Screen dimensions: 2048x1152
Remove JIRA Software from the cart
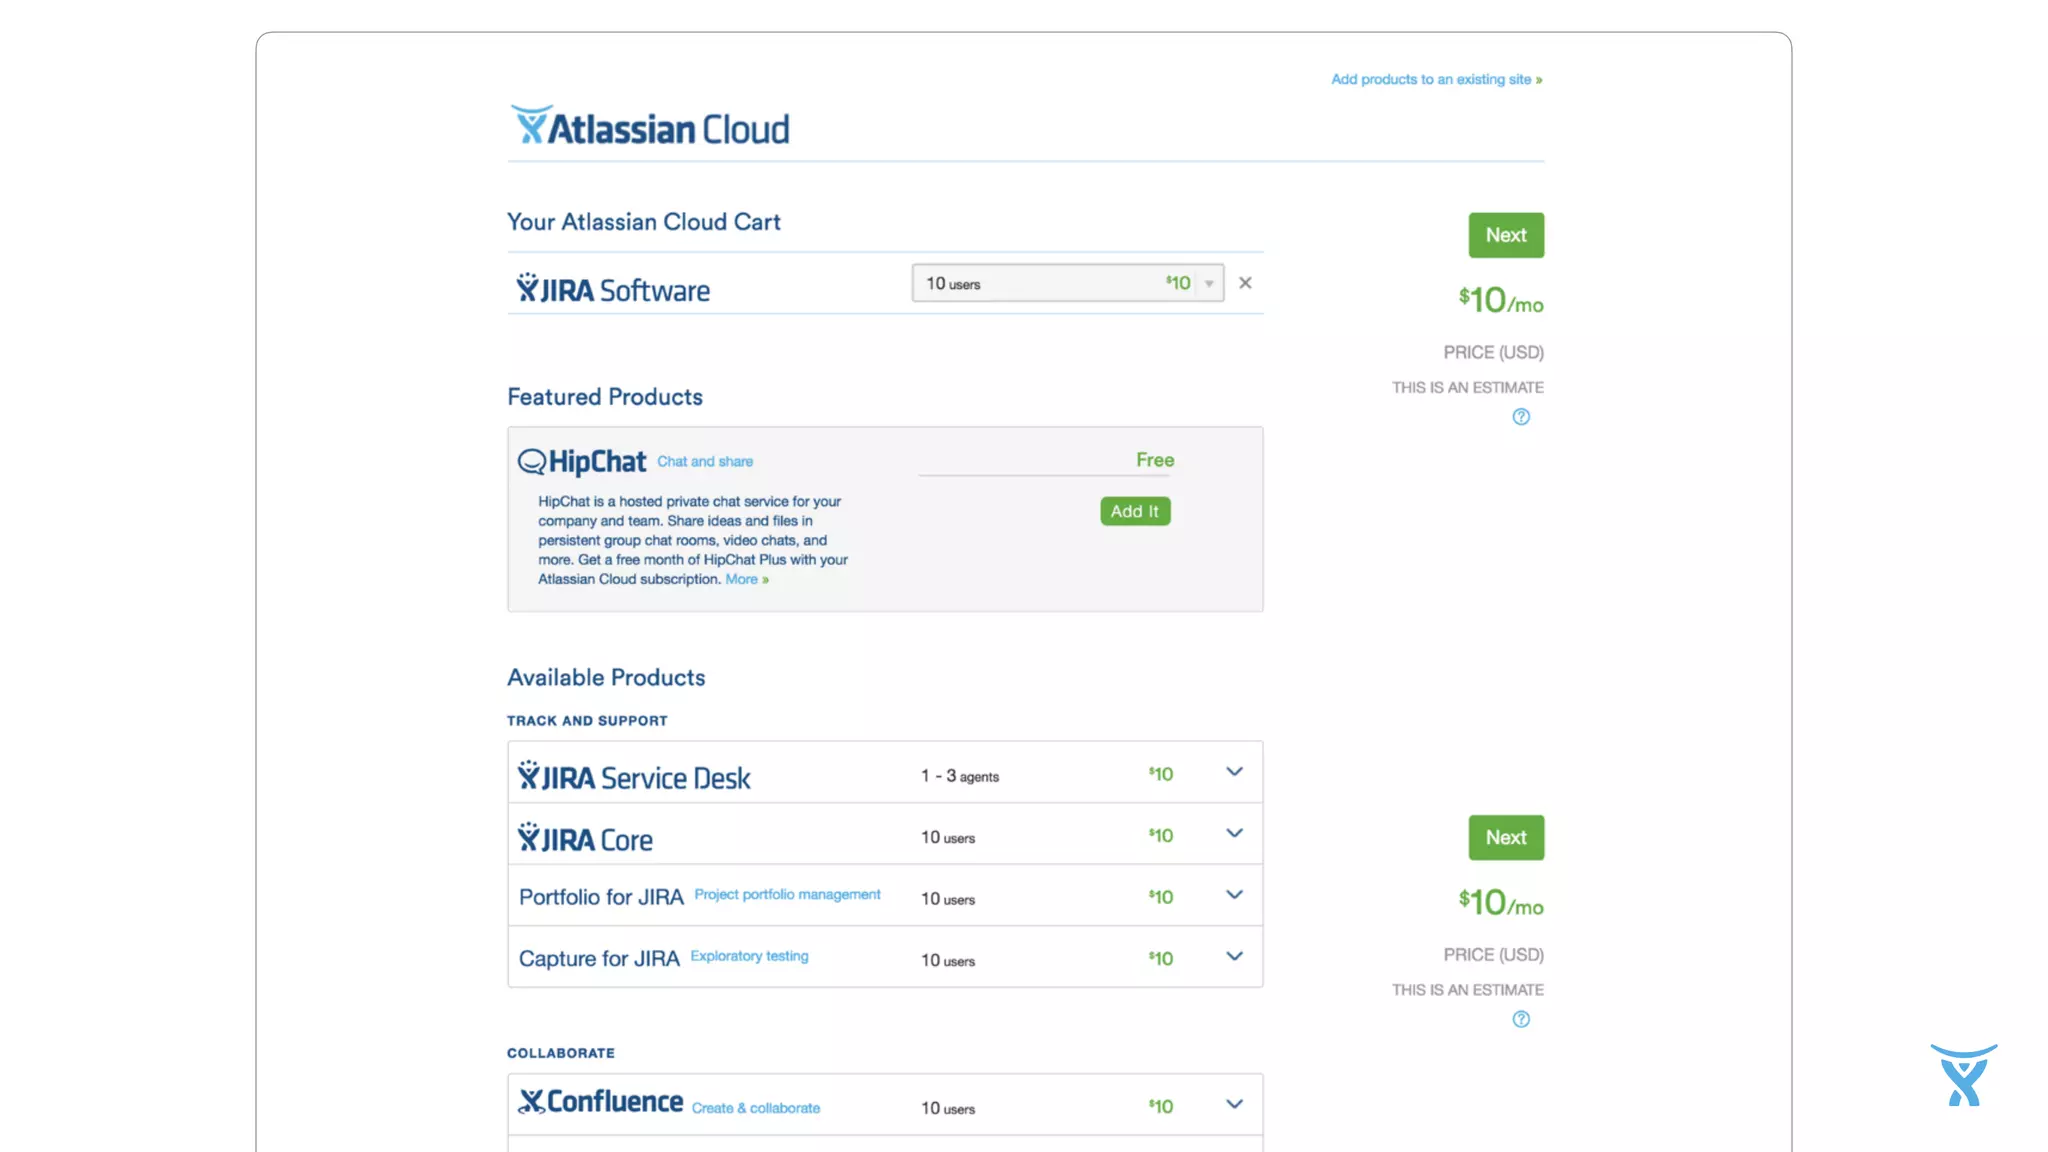click(1245, 283)
